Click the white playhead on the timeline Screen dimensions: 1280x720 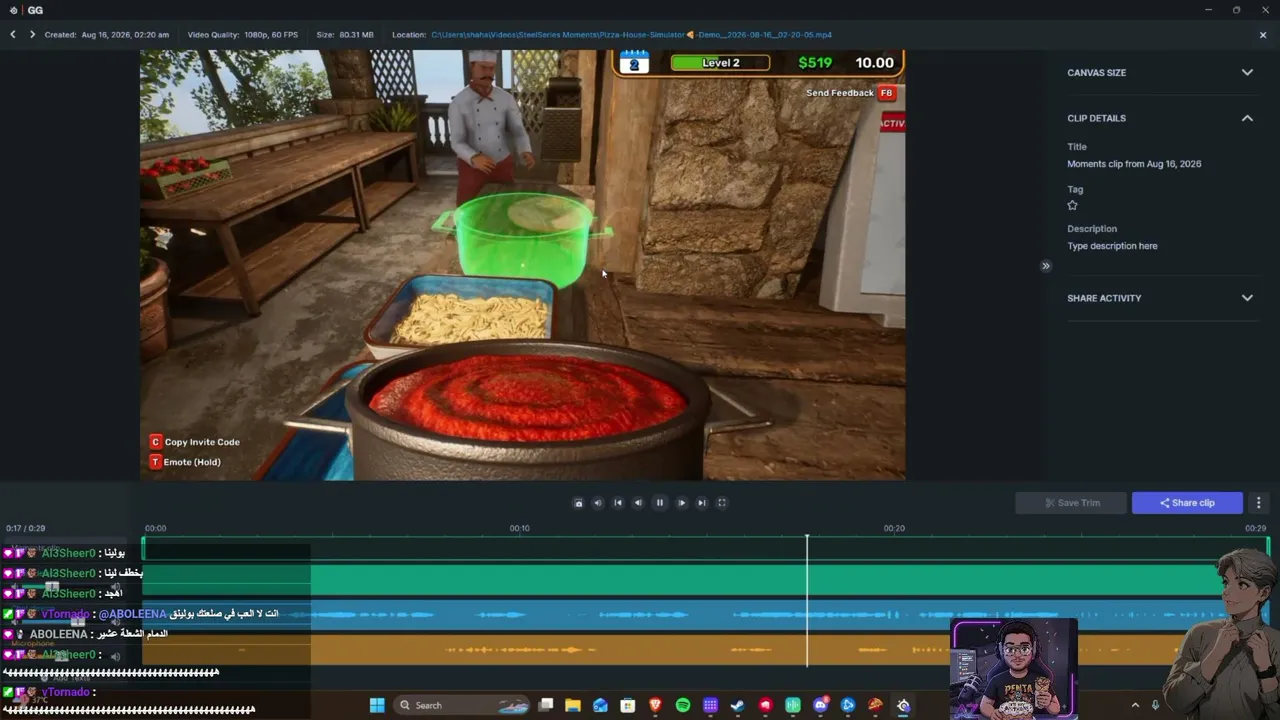tap(807, 600)
